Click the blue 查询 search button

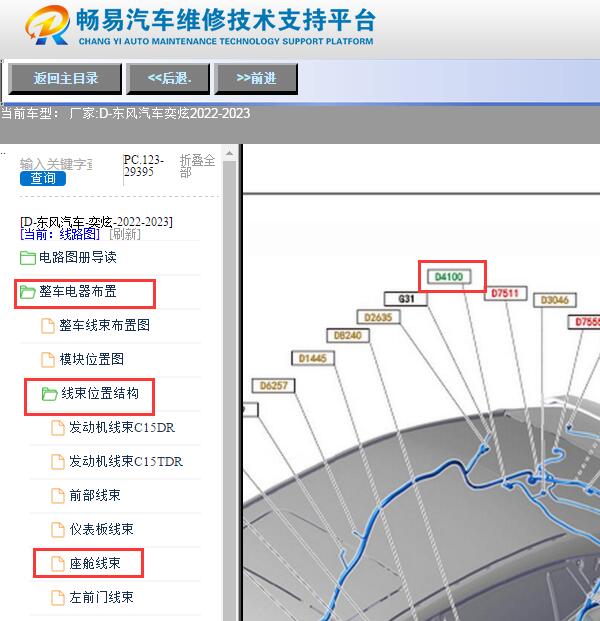[x=43, y=178]
